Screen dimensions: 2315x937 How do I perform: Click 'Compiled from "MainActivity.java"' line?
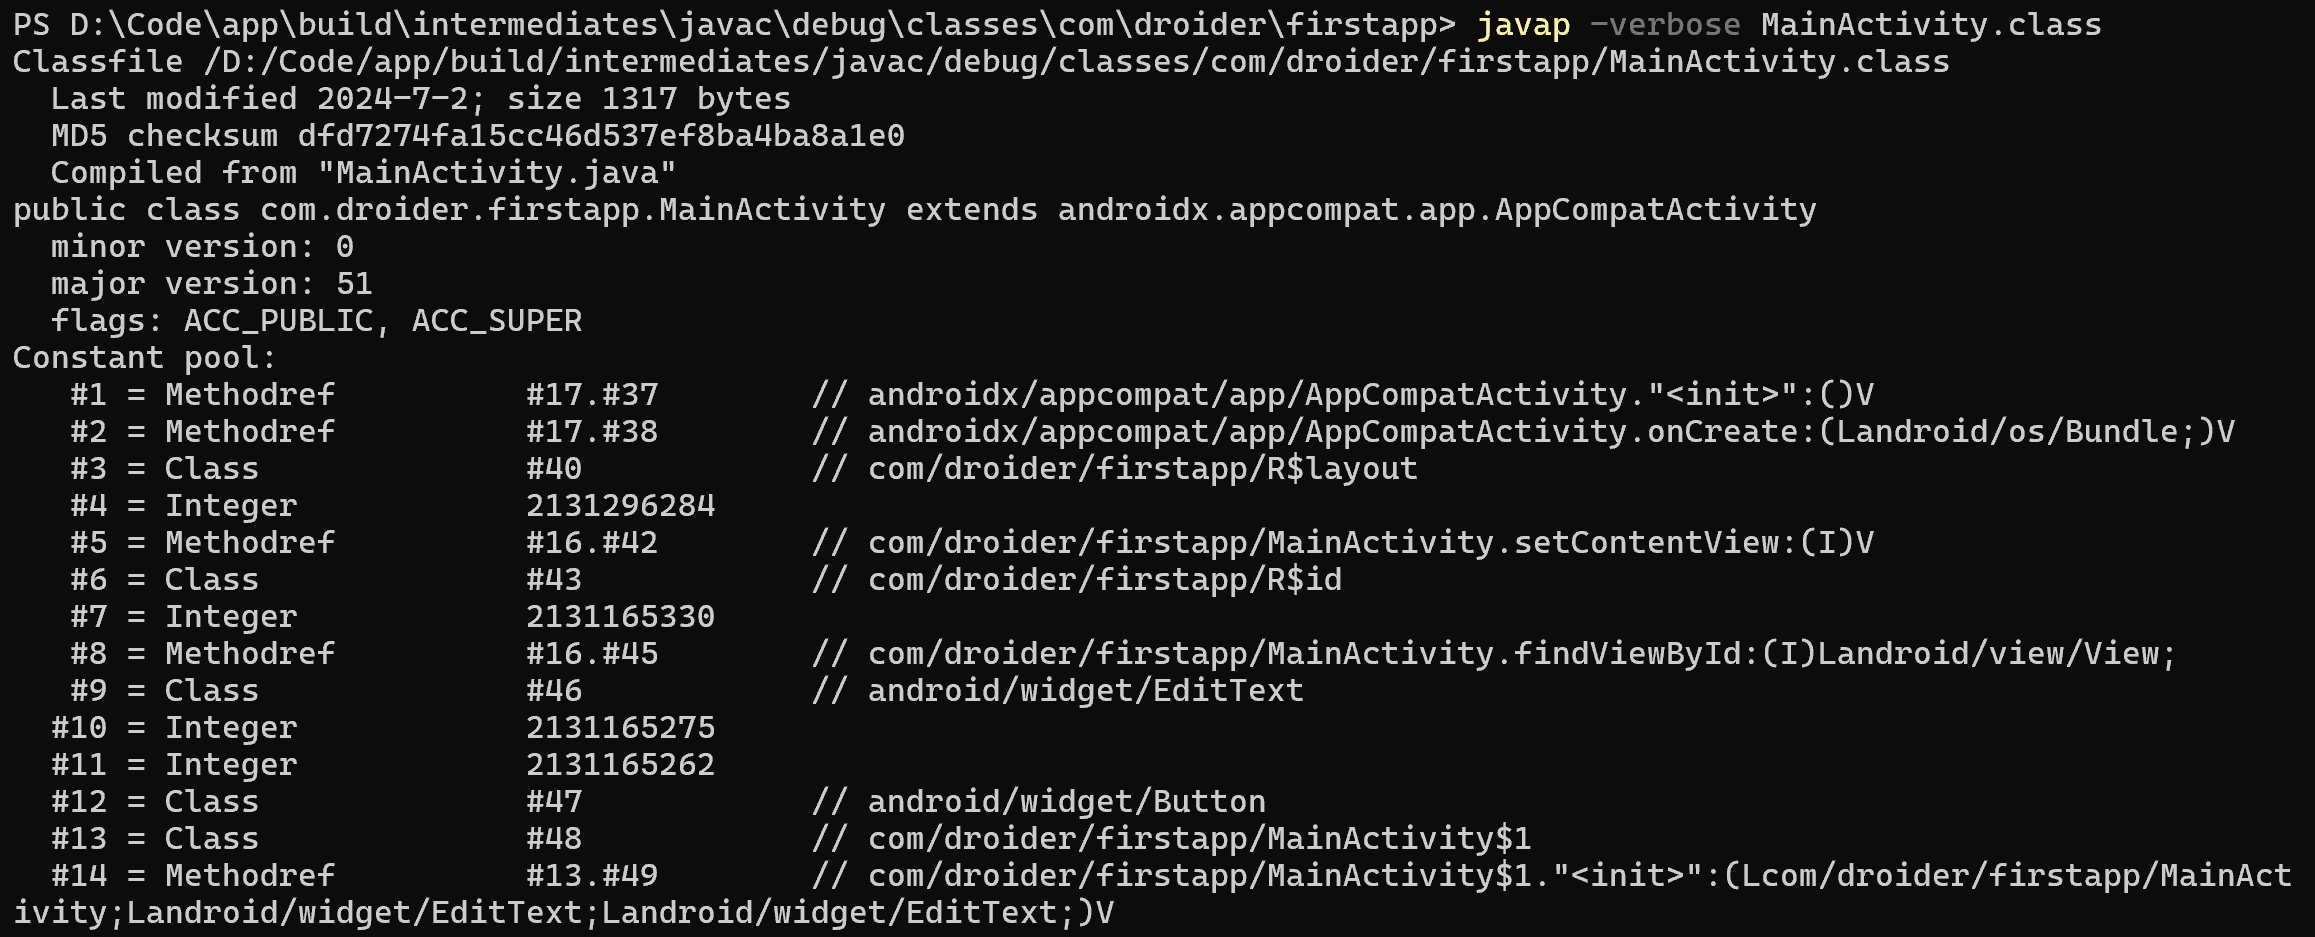click(363, 172)
